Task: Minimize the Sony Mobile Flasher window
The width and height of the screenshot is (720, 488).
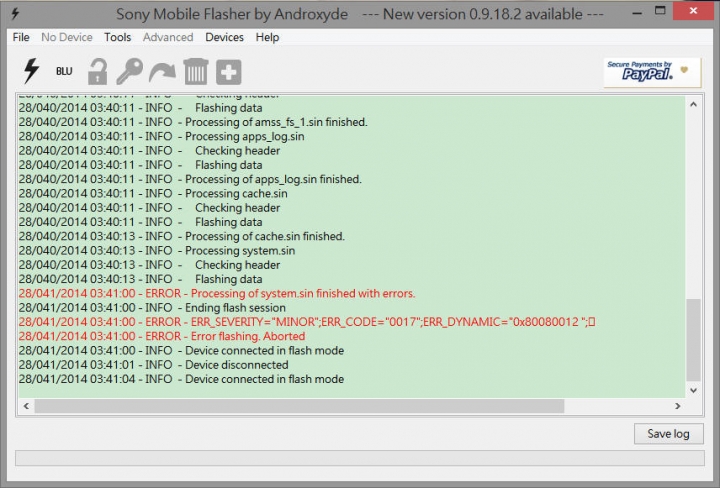Action: [x=637, y=13]
